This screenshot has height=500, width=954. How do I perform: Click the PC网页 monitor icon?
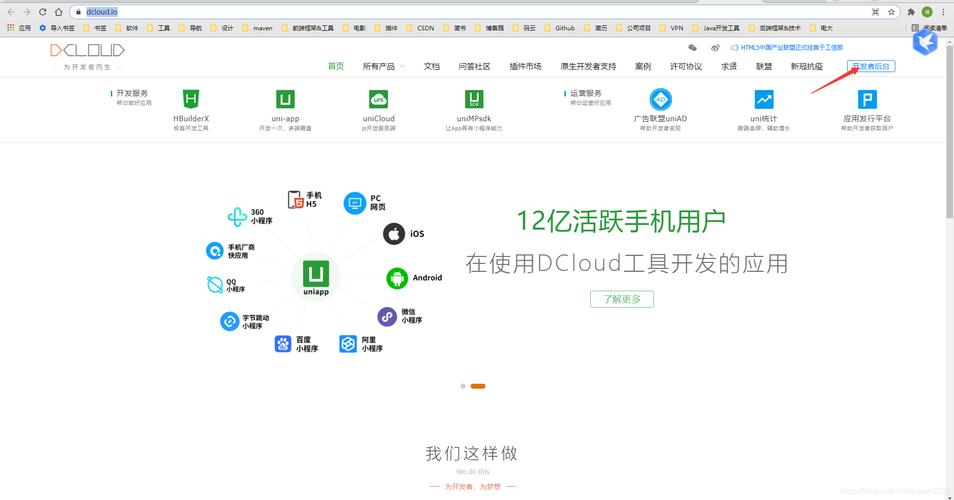click(355, 203)
